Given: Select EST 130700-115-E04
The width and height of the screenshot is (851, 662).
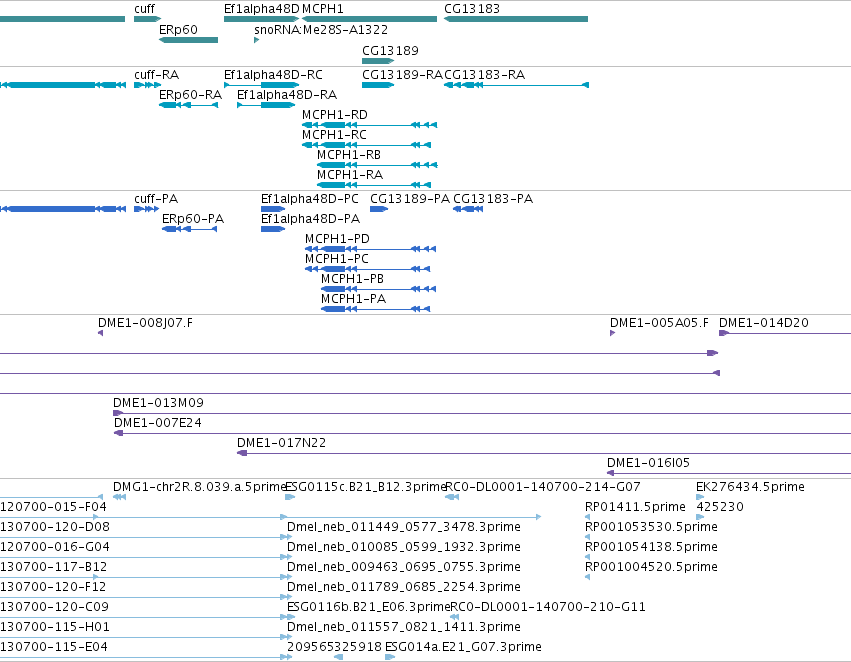Looking at the screenshot, I should (54, 647).
